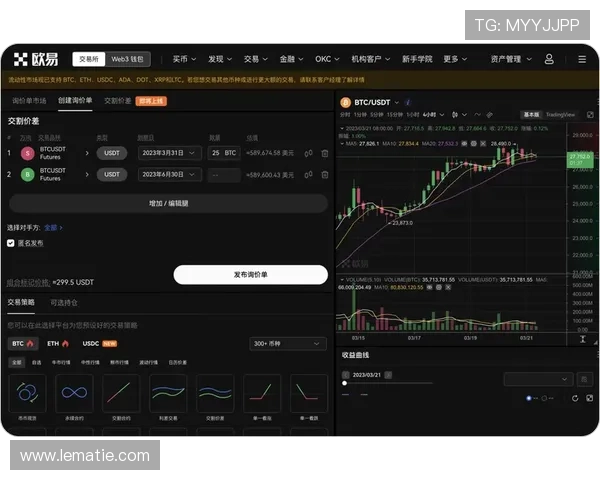Adjust the profit curve date slider handle
Viewport: 600px width, 480px height.
(345, 383)
